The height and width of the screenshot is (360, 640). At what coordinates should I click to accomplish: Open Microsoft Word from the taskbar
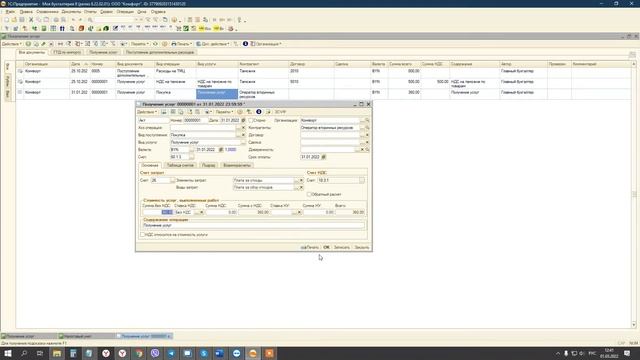pos(220,353)
